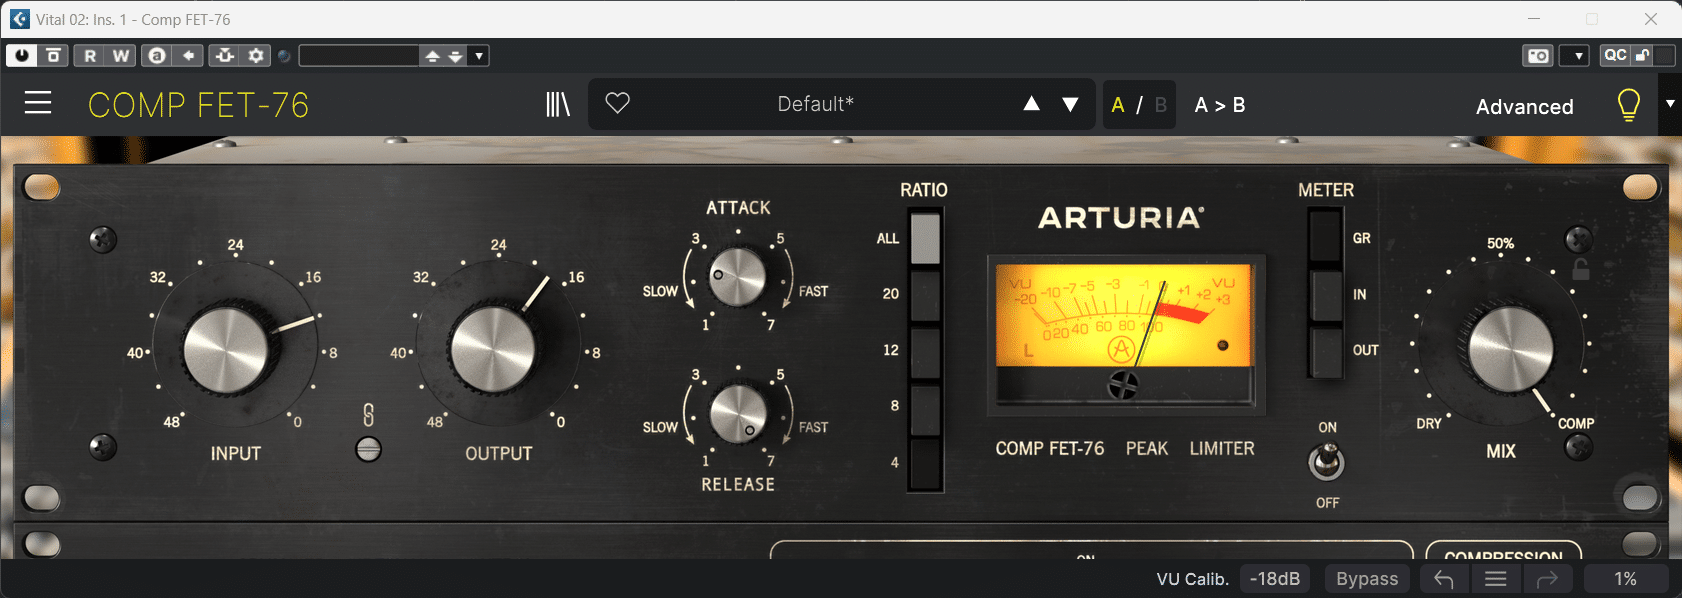This screenshot has width=1682, height=598.
Task: Click the ARTURIA logo
Action: [x=1121, y=218]
